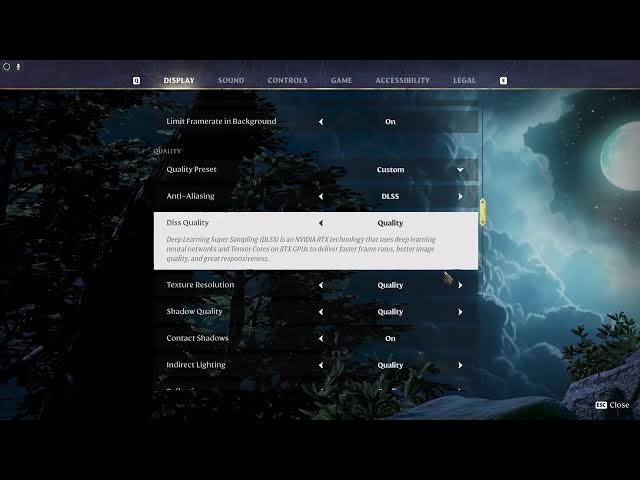The image size is (640, 480).
Task: Increase Shadow Quality with right arrow
Action: point(460,312)
